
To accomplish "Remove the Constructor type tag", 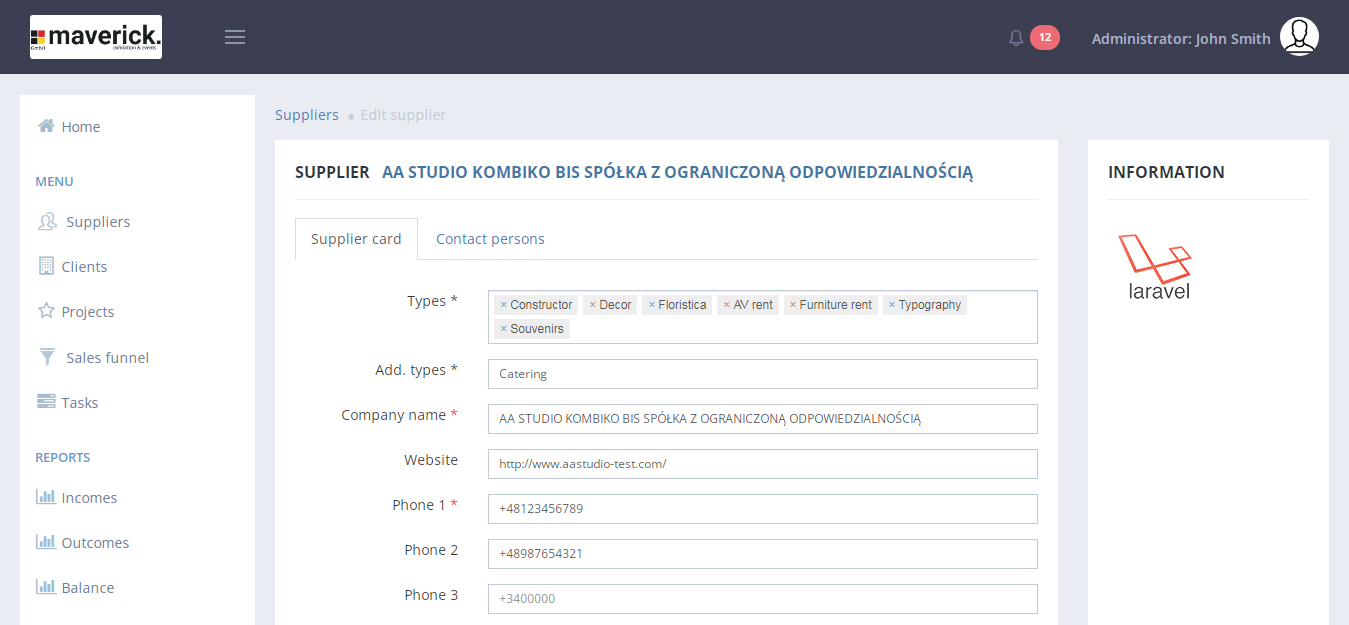I will pyautogui.click(x=504, y=305).
